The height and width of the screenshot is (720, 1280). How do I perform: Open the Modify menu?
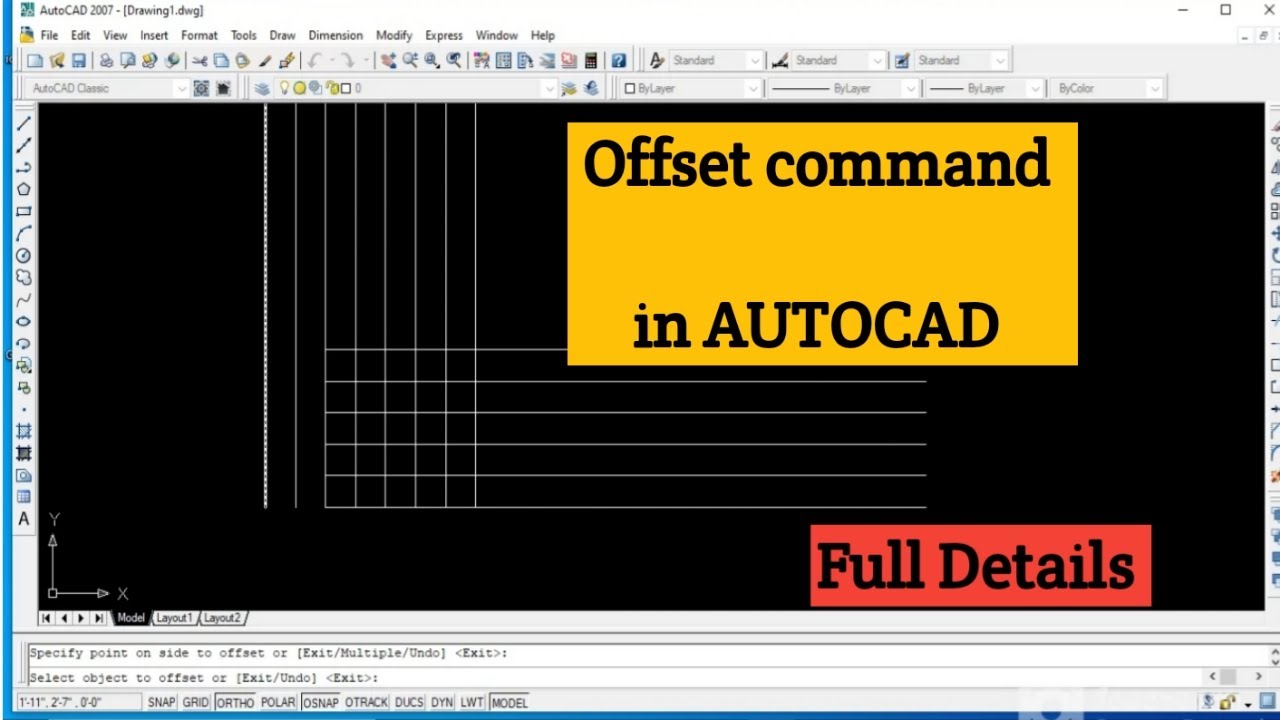[x=394, y=35]
